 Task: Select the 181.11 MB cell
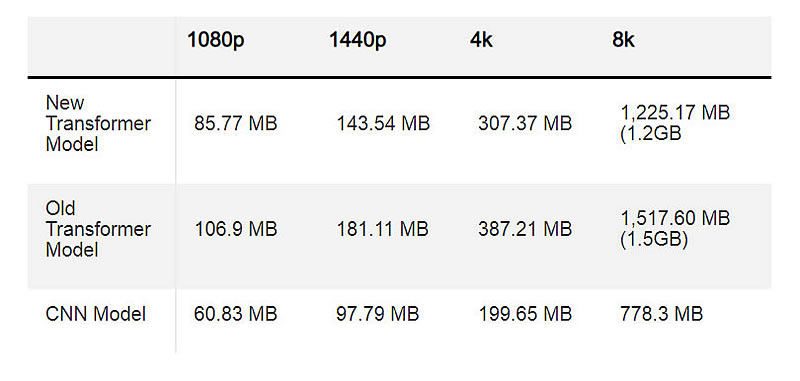point(382,230)
